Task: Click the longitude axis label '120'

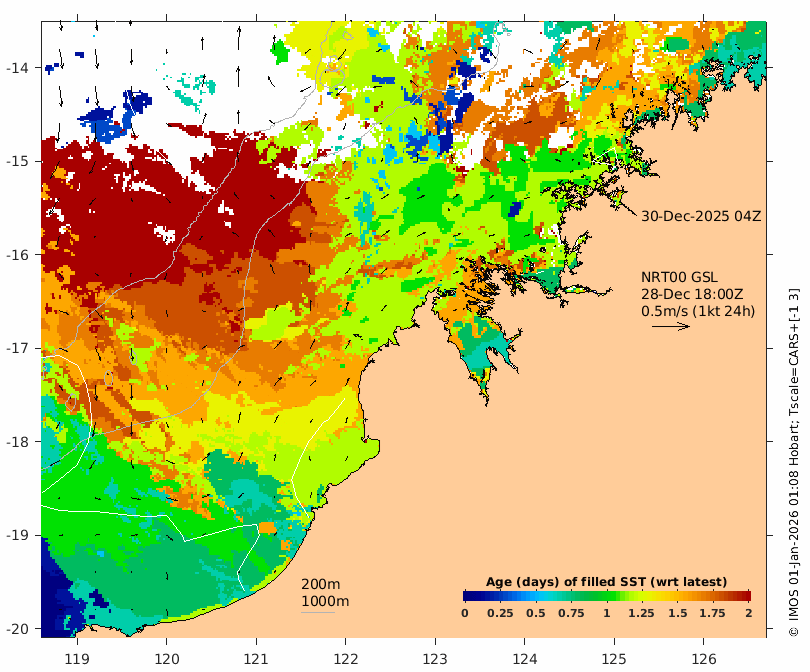Action: pos(166,659)
